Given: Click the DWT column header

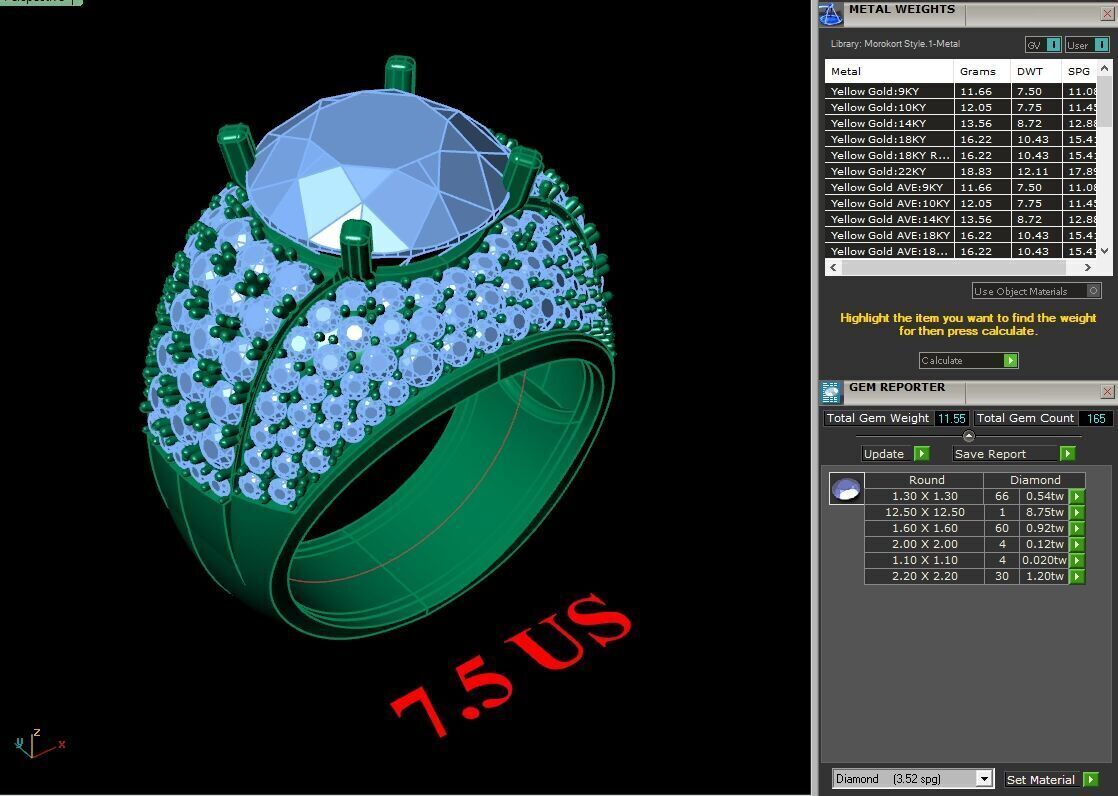Looking at the screenshot, I should click(1036, 71).
